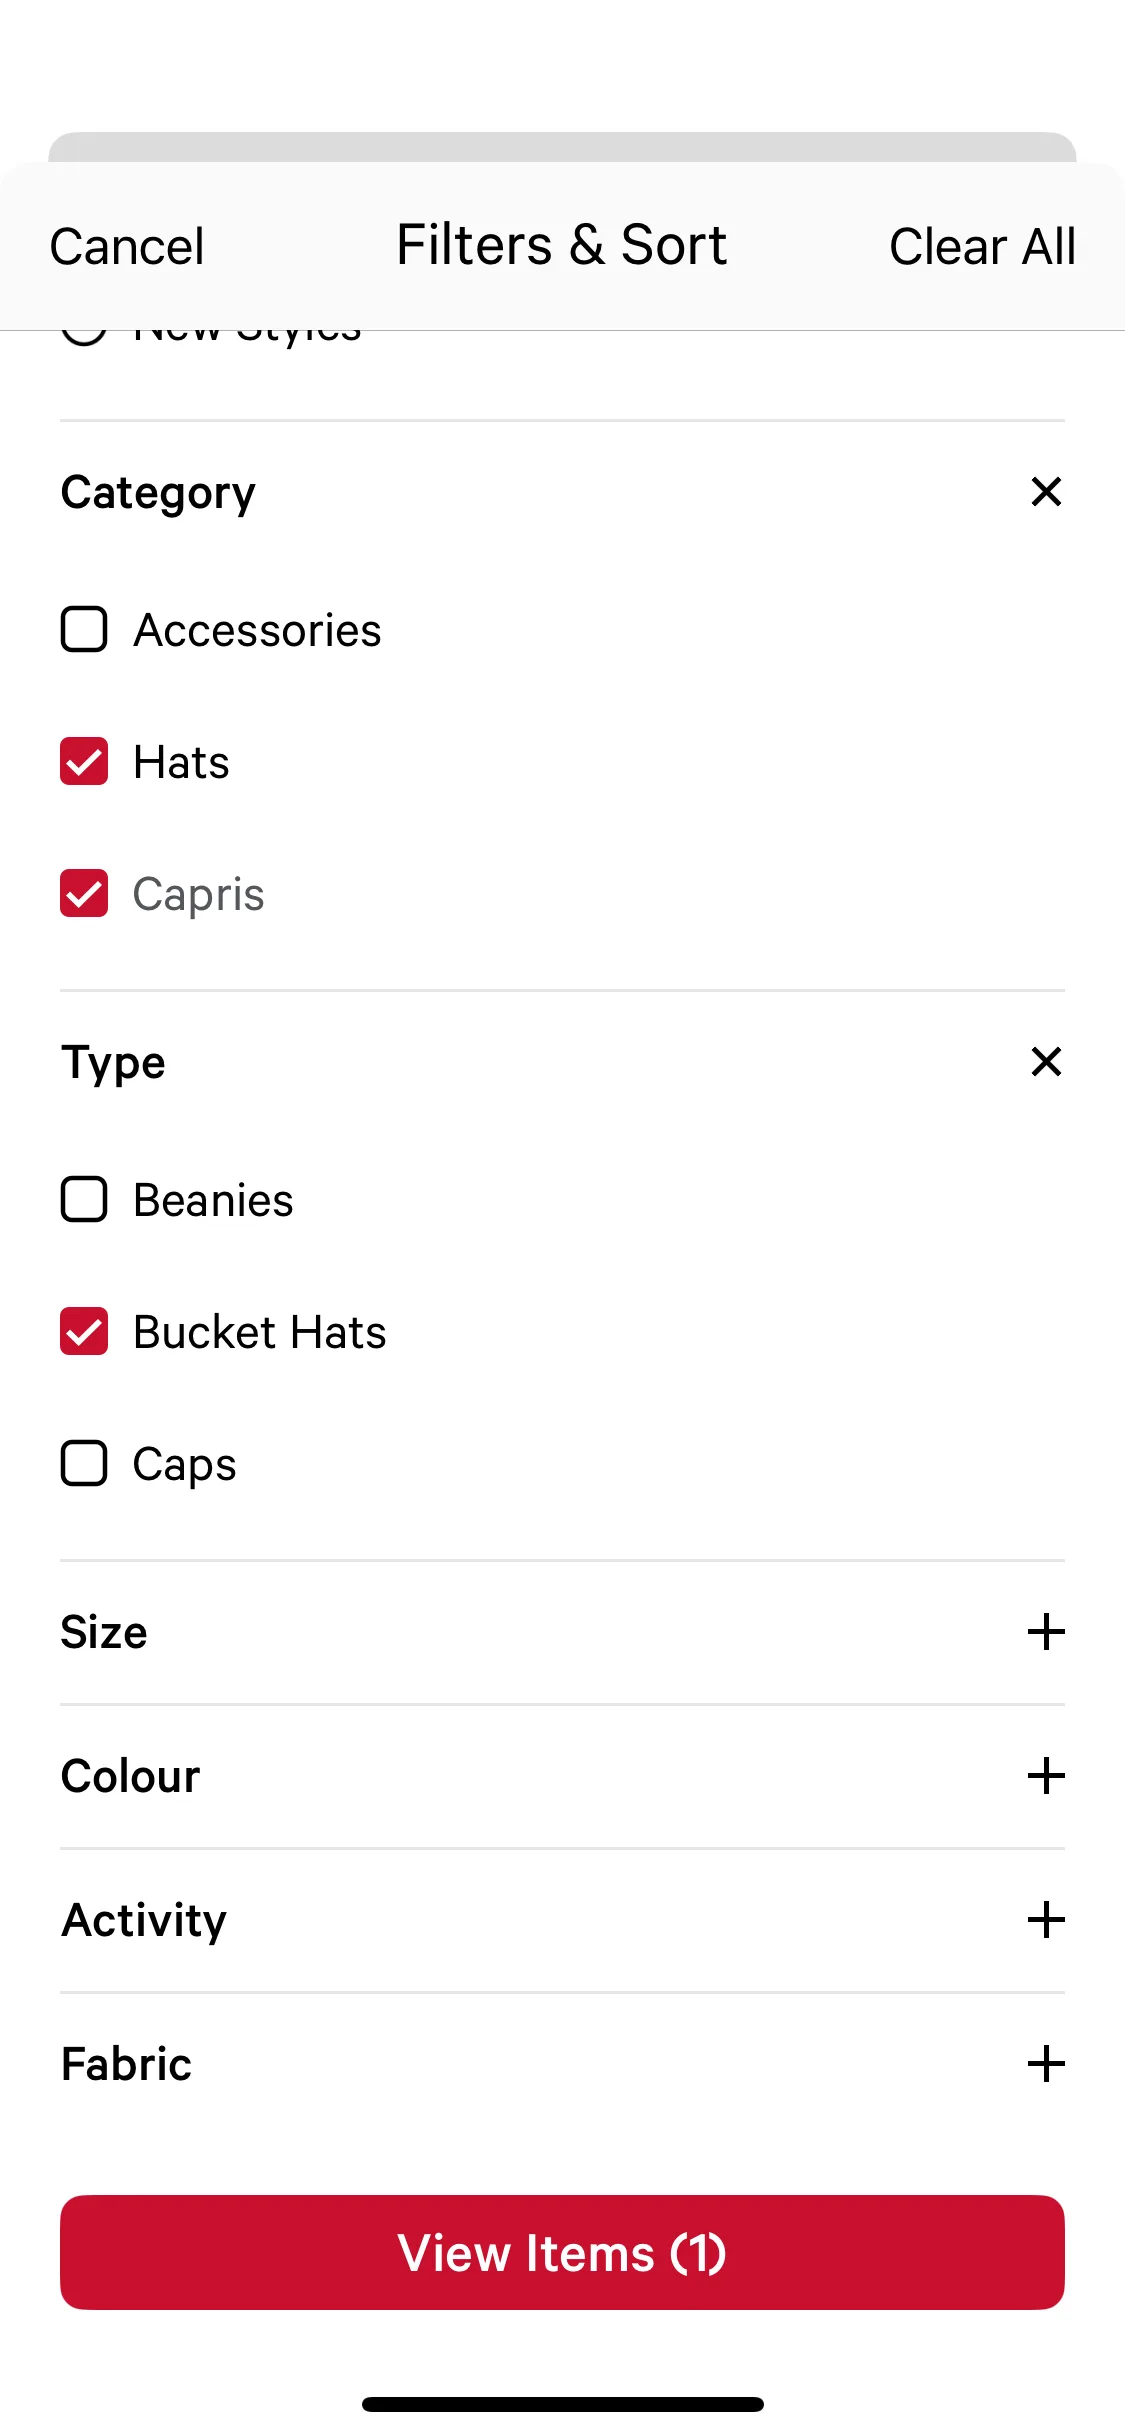Select the partially hidden New Styles radio button

(84, 336)
